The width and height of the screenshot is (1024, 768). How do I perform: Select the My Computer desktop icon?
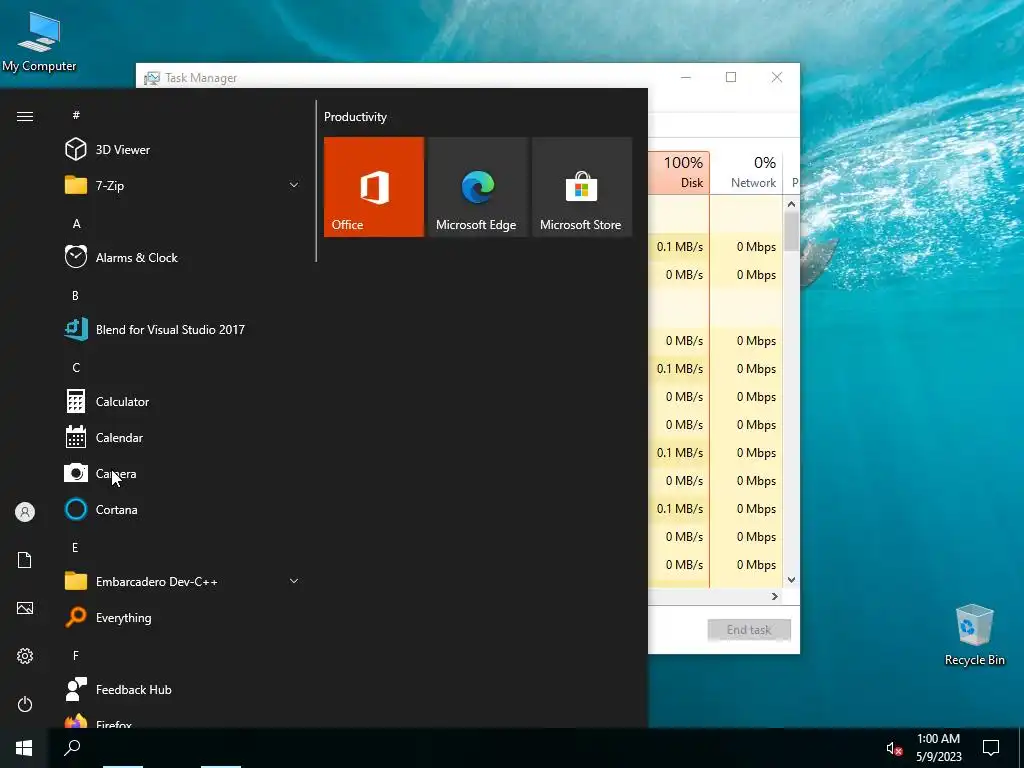tap(39, 40)
